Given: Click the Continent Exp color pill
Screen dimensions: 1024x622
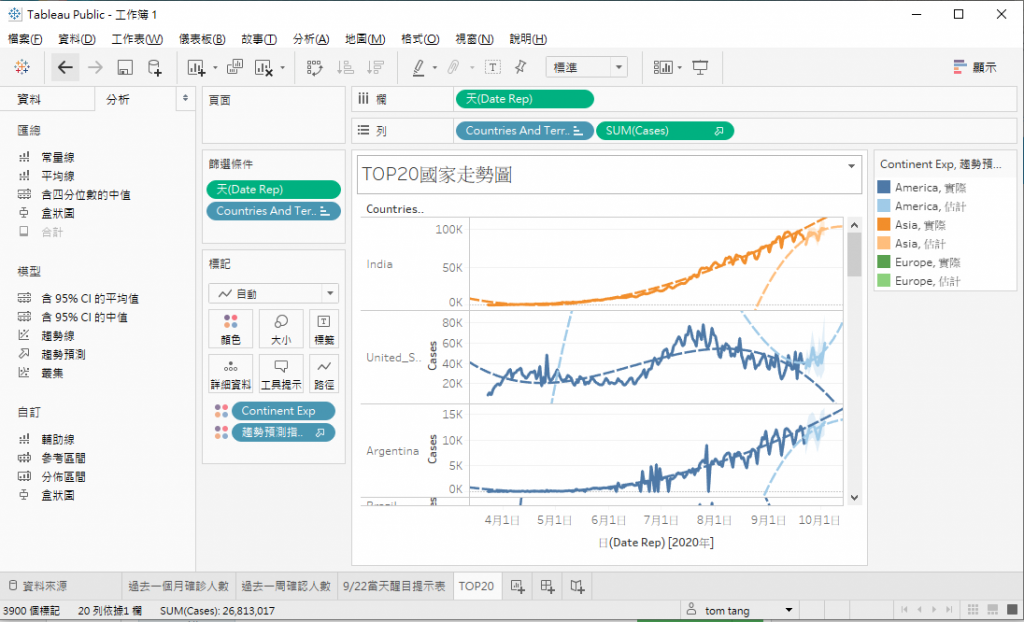Looking at the screenshot, I should click(283, 411).
